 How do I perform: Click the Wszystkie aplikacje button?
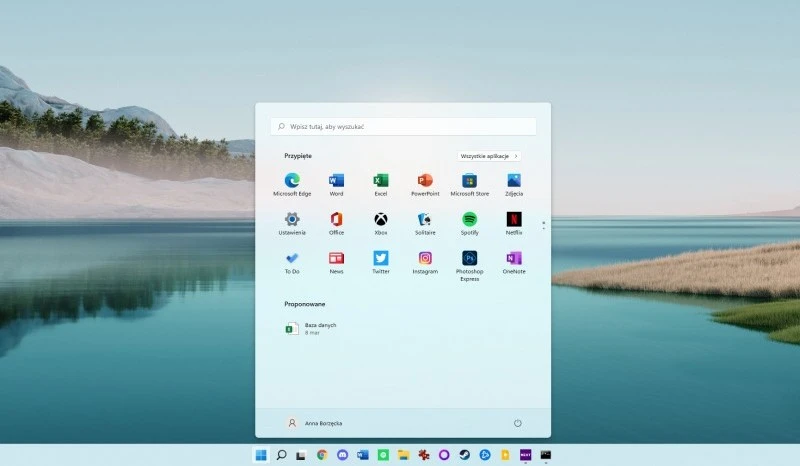point(489,156)
